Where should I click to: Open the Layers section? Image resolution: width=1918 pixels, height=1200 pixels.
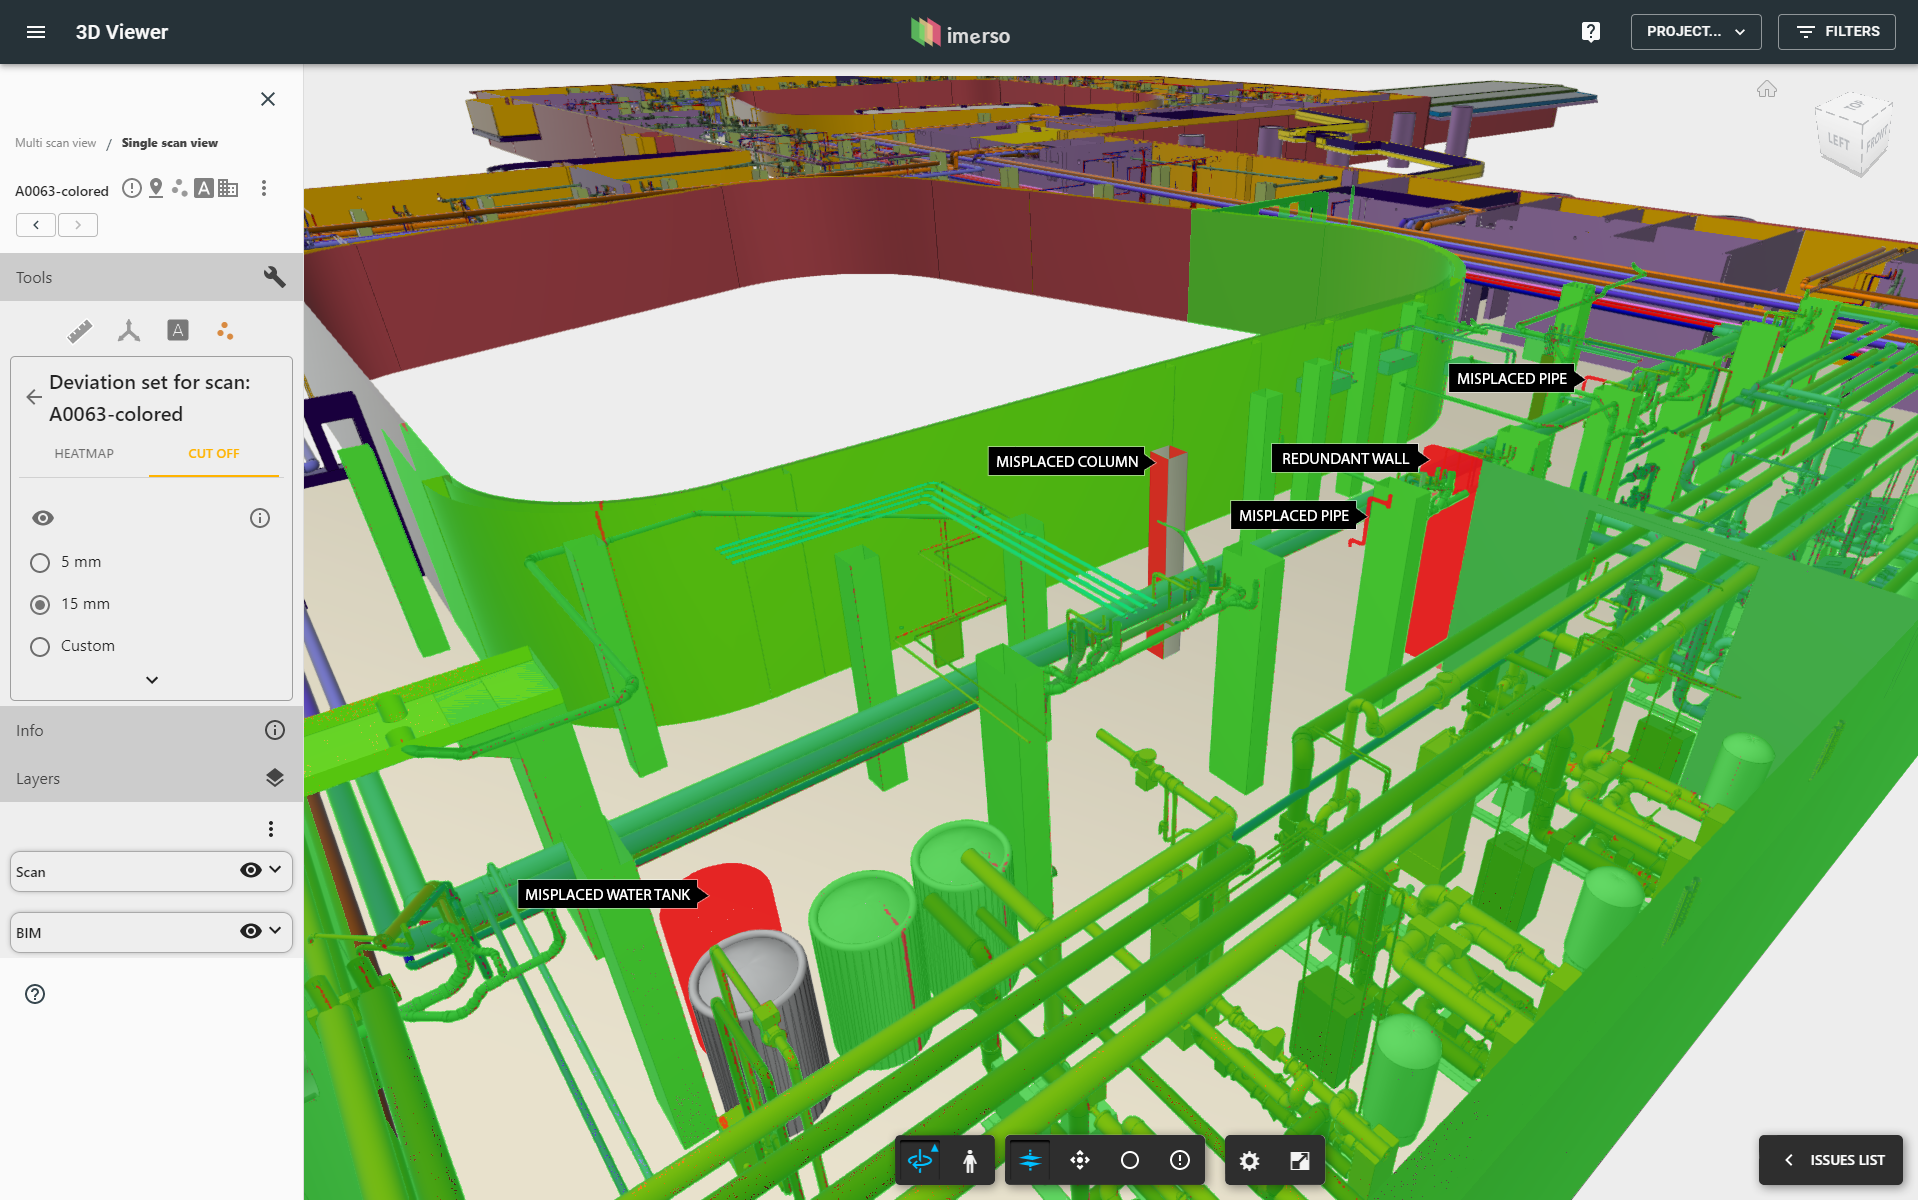click(151, 778)
